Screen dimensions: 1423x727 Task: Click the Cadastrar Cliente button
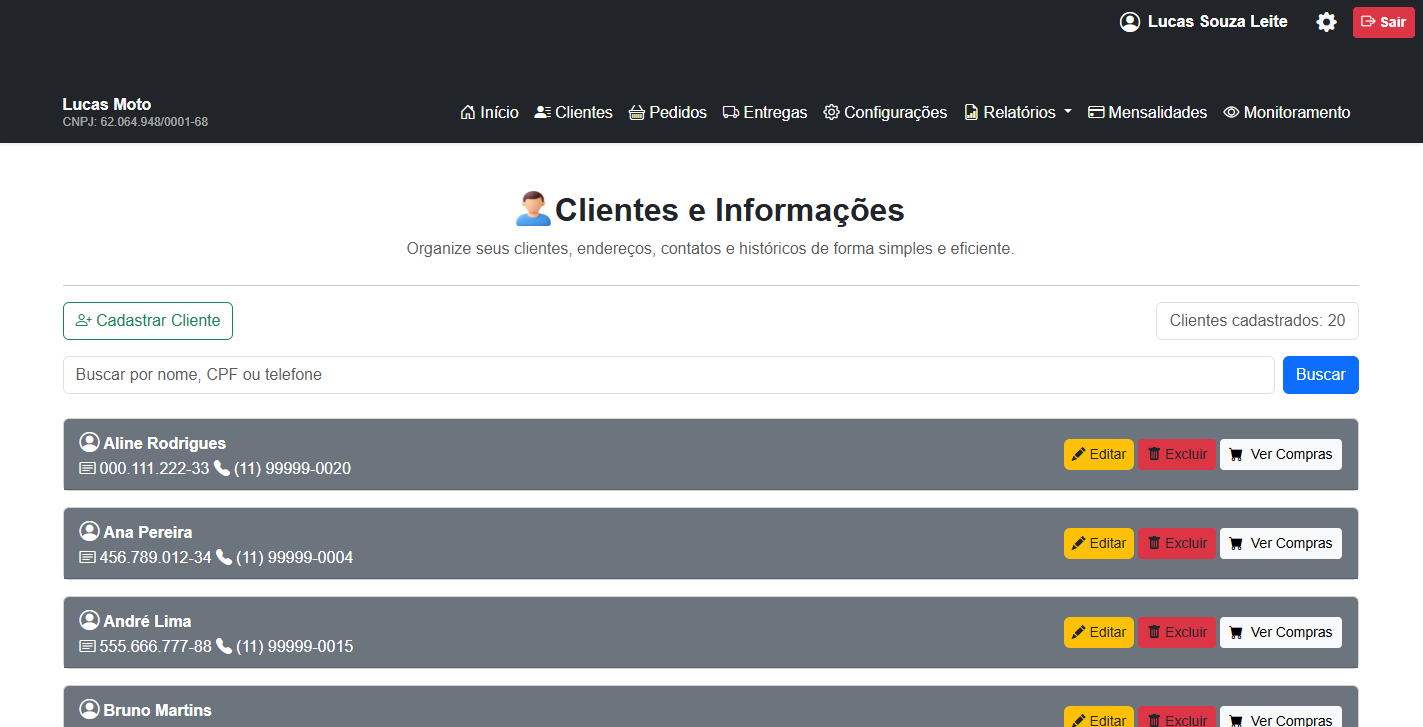(147, 320)
